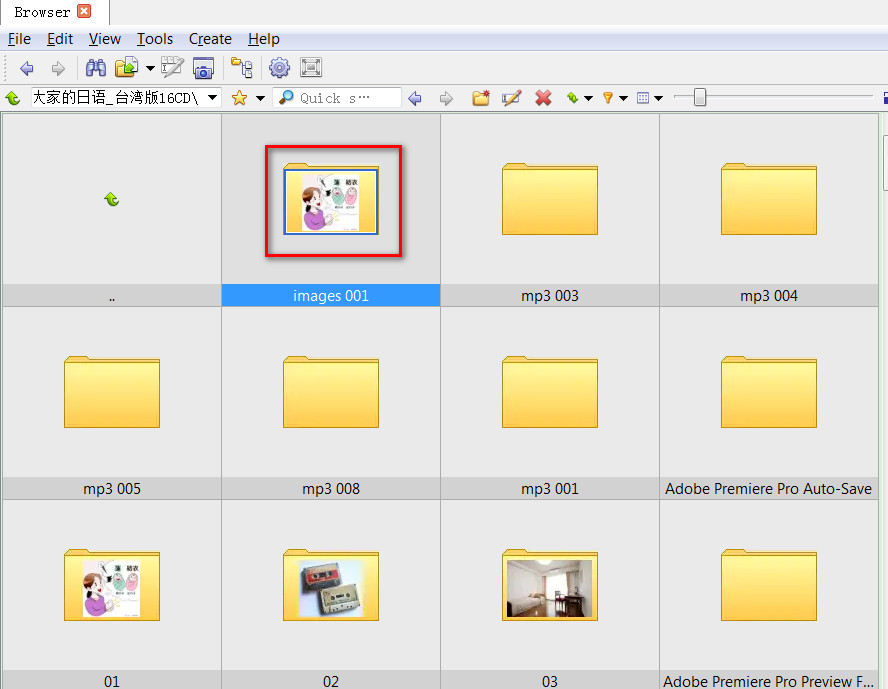This screenshot has width=888, height=689.
Task: Select the mp3 003 folder
Action: [550, 199]
